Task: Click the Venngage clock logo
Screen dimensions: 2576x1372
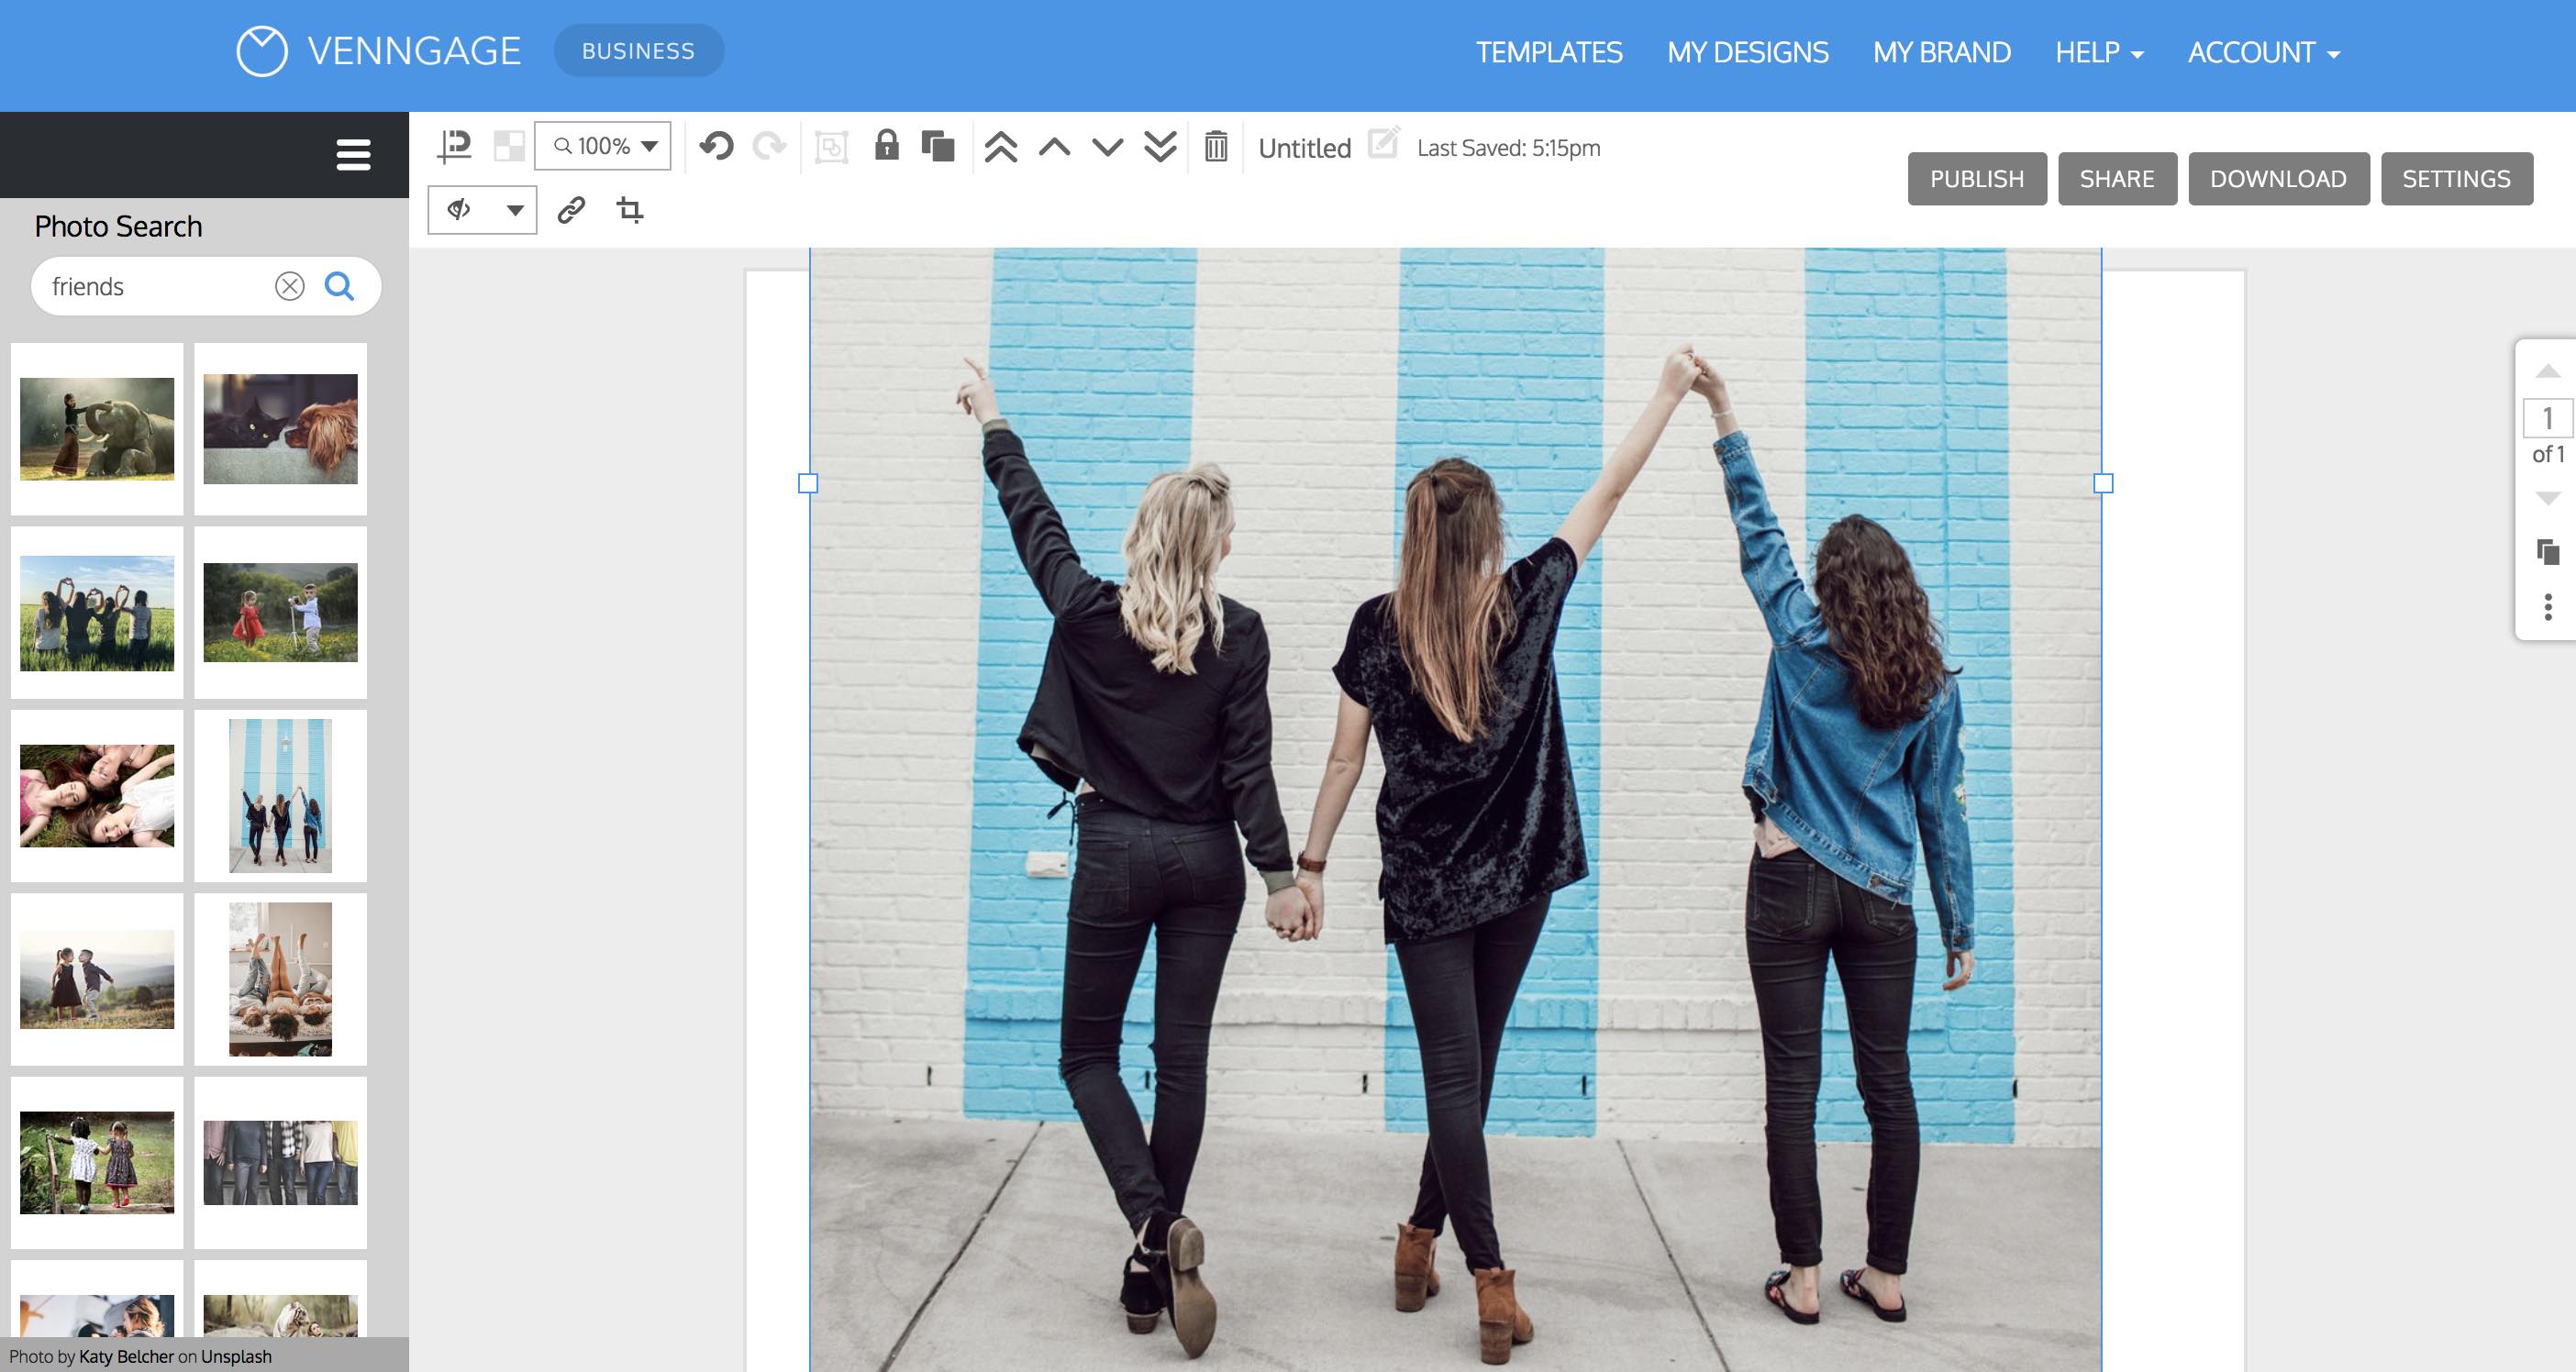Action: point(262,51)
